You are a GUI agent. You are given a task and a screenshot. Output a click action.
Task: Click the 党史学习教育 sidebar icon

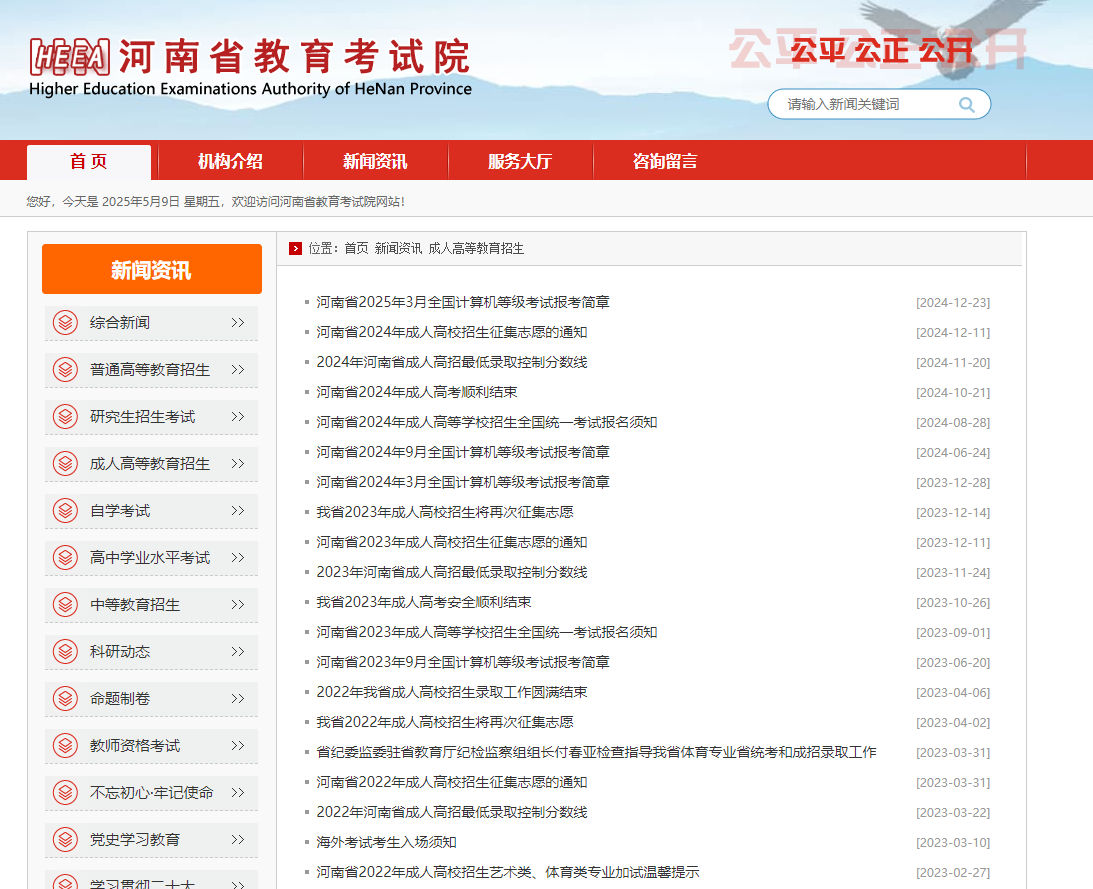[x=65, y=839]
